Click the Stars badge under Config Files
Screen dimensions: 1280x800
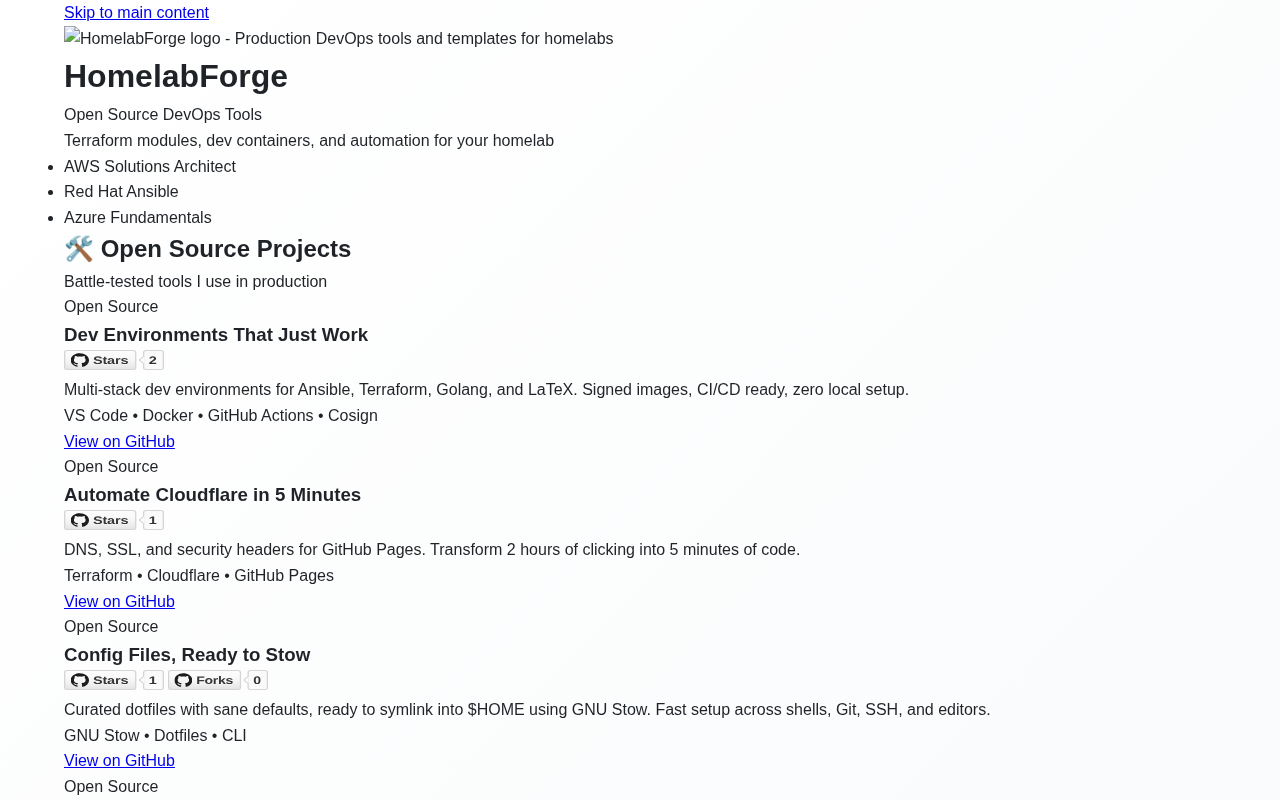(x=100, y=680)
